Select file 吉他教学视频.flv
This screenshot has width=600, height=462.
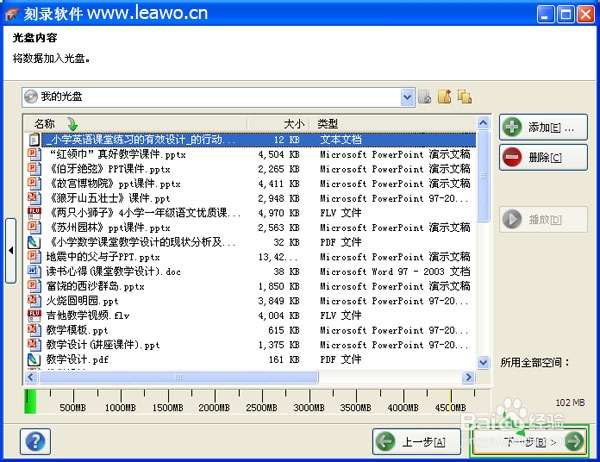[251, 315]
